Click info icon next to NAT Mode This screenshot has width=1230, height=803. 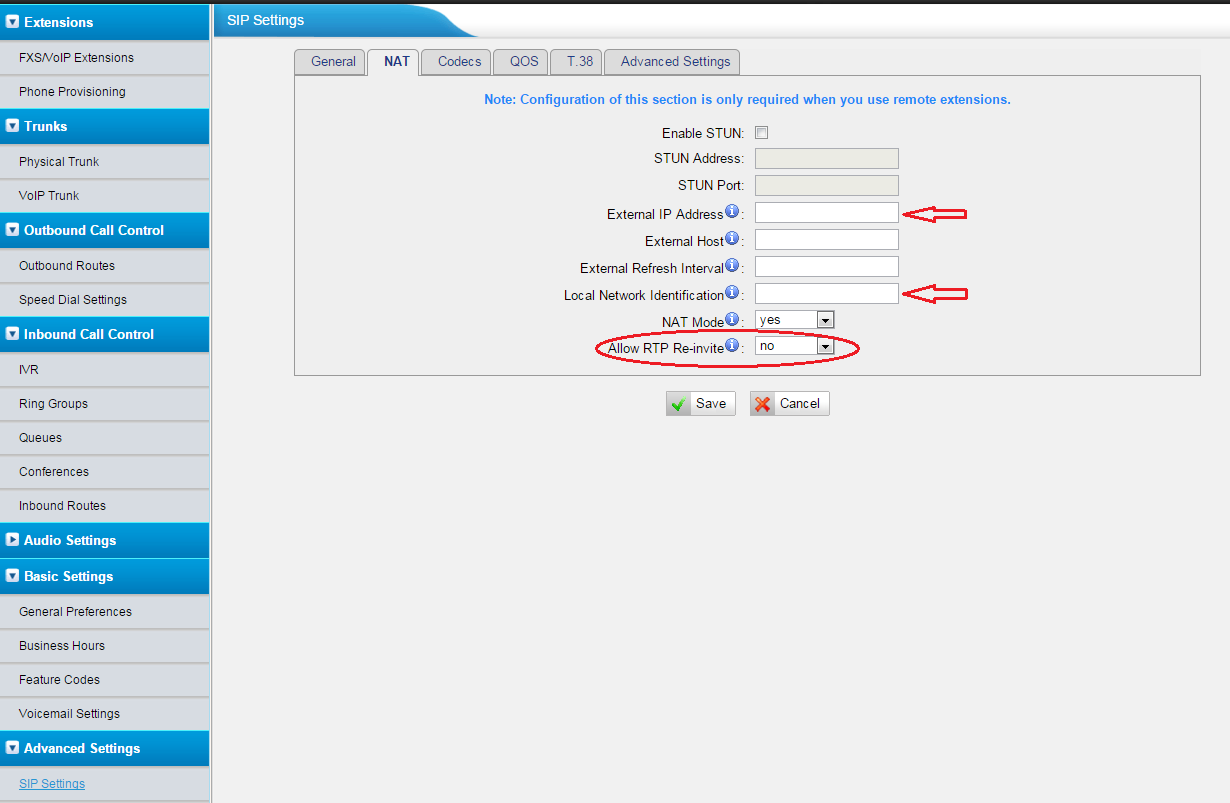coord(731,320)
